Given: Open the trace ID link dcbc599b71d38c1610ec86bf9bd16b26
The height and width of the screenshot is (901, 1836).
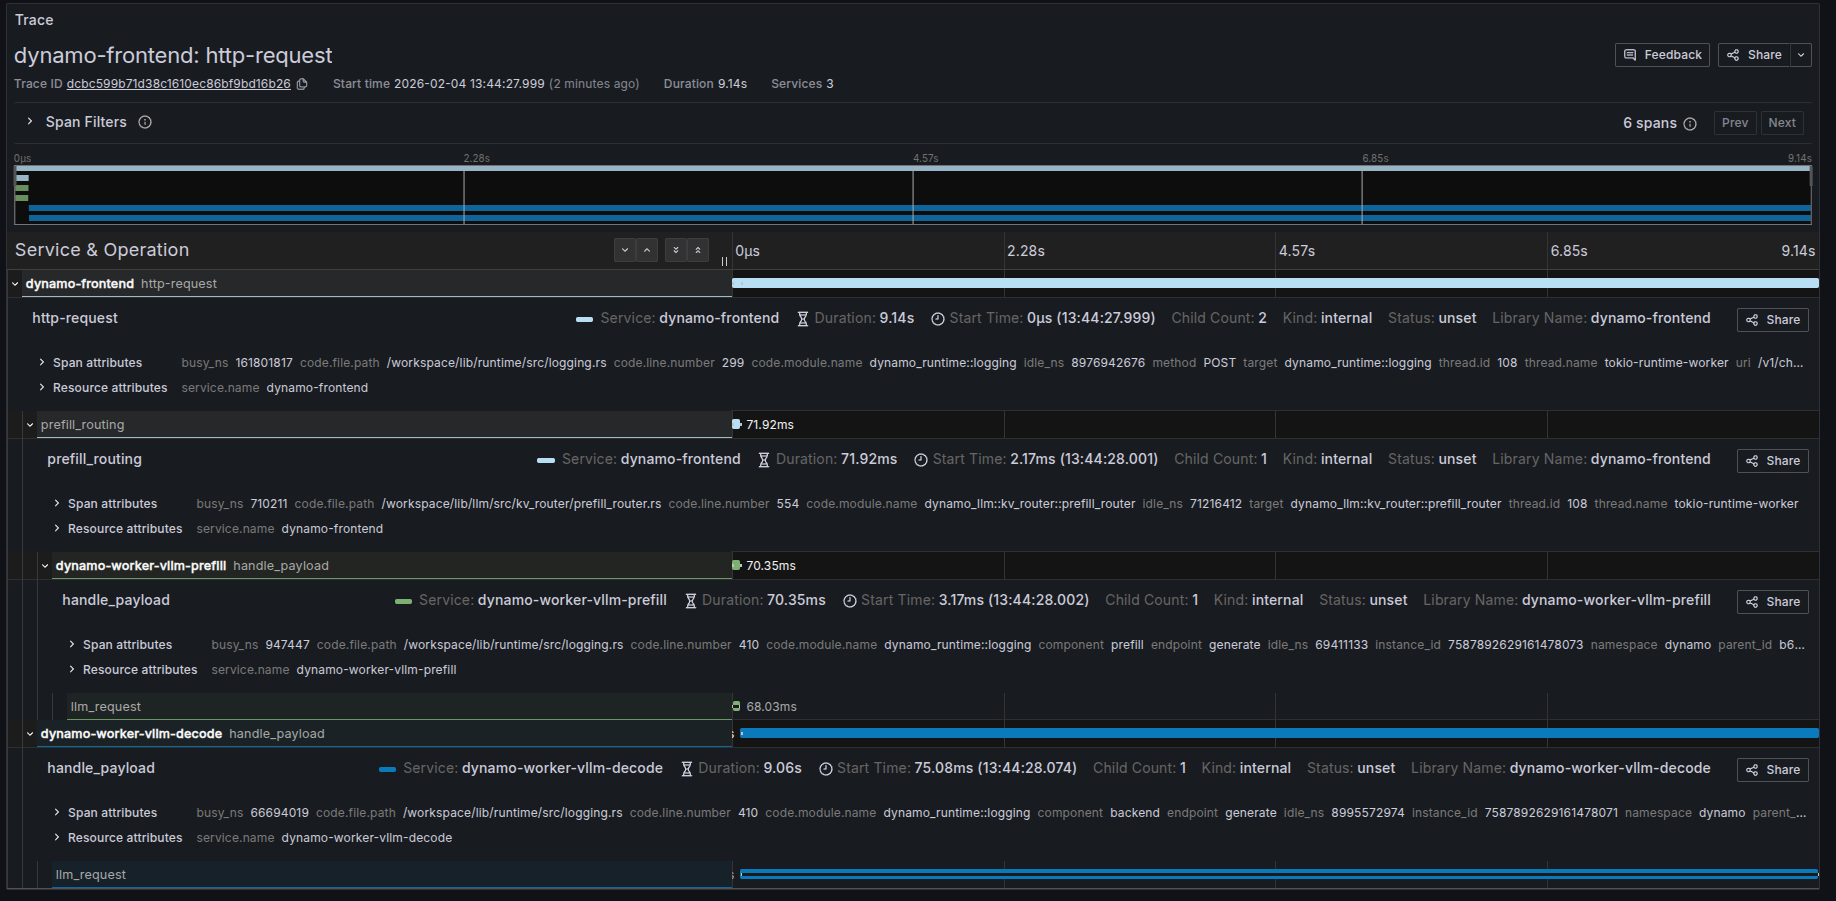Looking at the screenshot, I should click(180, 84).
